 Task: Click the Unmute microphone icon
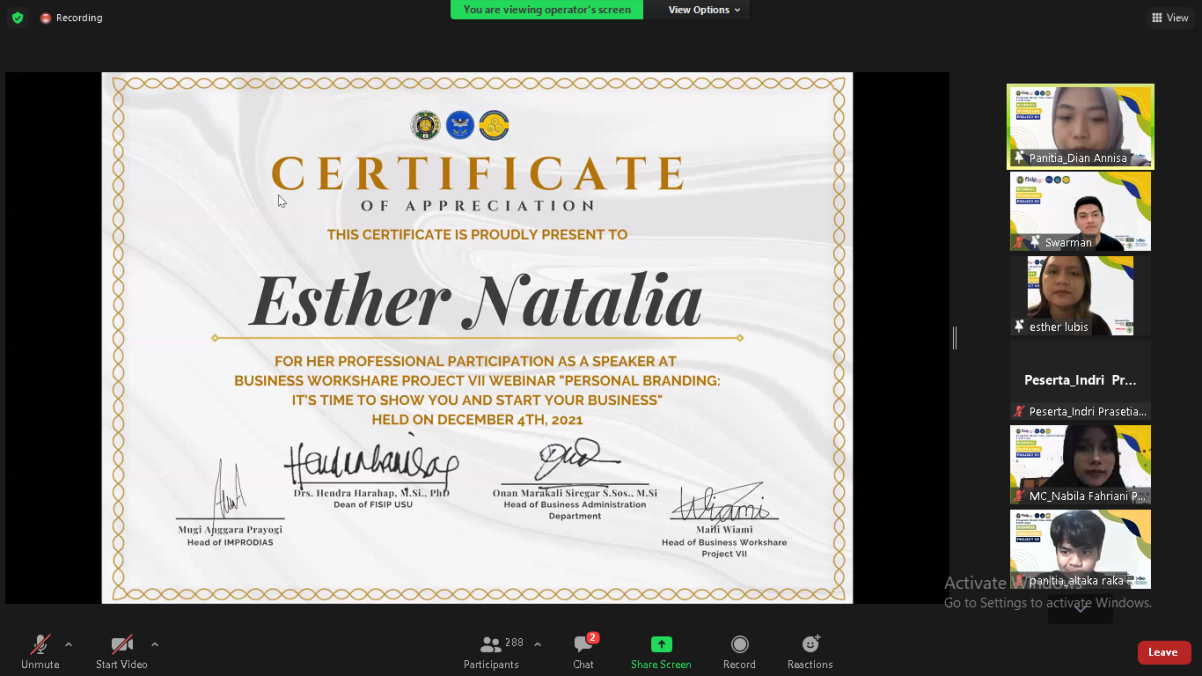(x=40, y=644)
